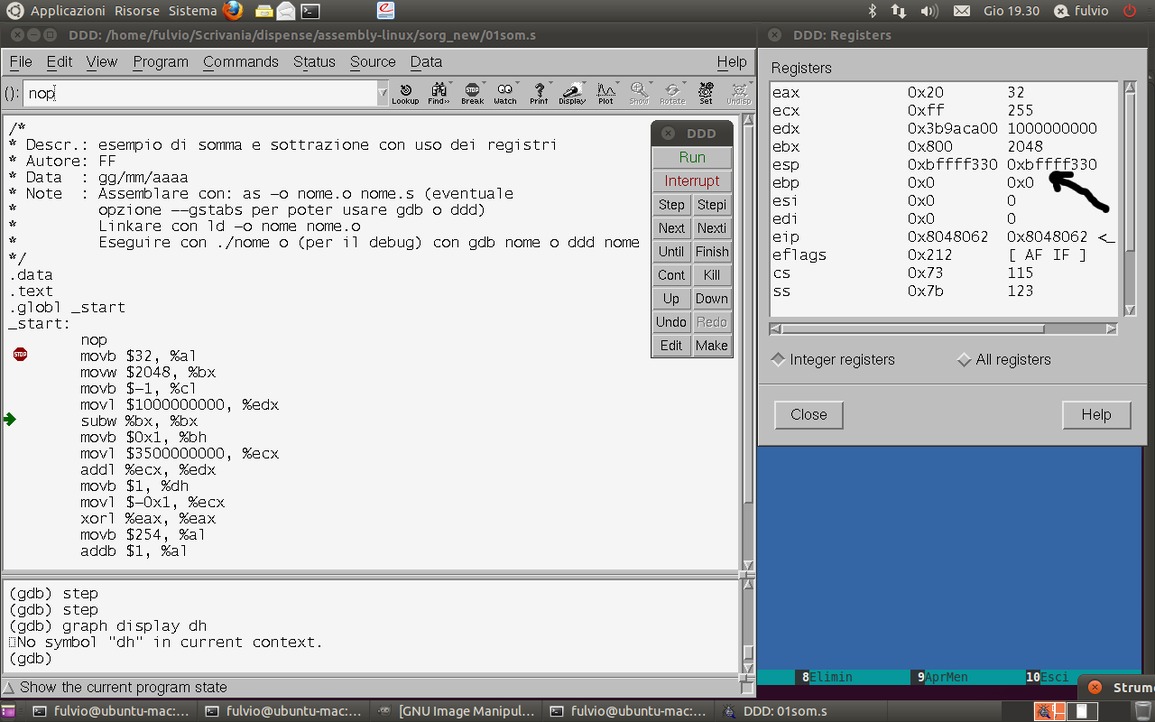Open the Data menu
This screenshot has width=1155, height=722.
point(426,62)
